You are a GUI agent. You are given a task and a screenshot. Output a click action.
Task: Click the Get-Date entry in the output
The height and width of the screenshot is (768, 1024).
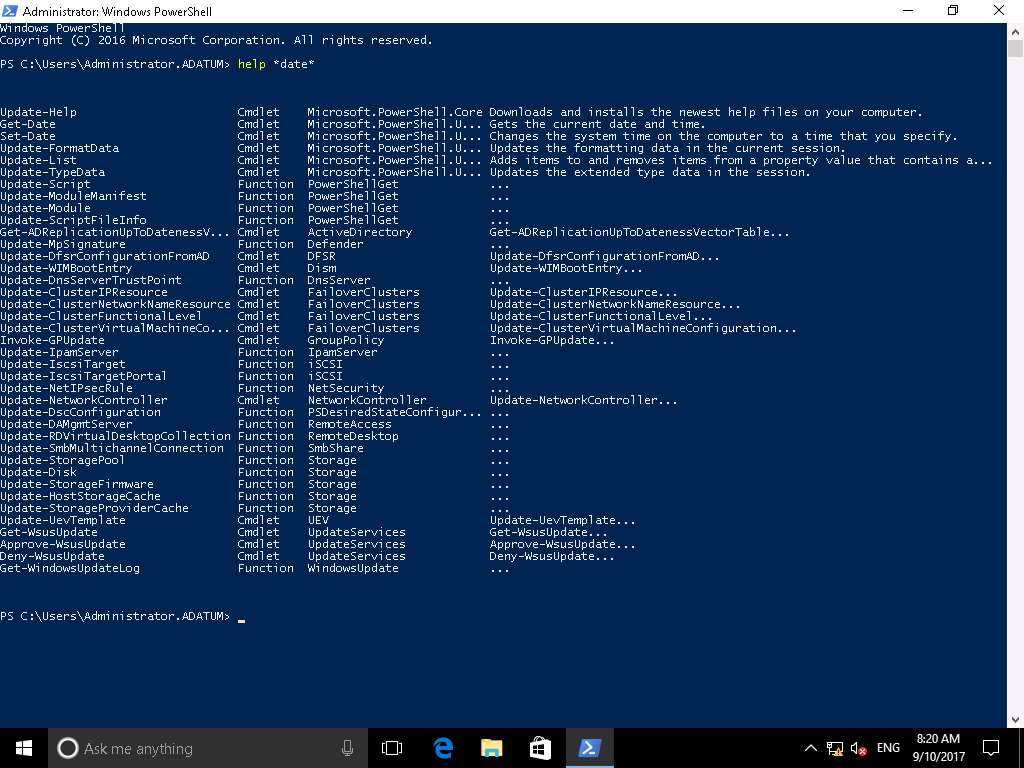(28, 124)
